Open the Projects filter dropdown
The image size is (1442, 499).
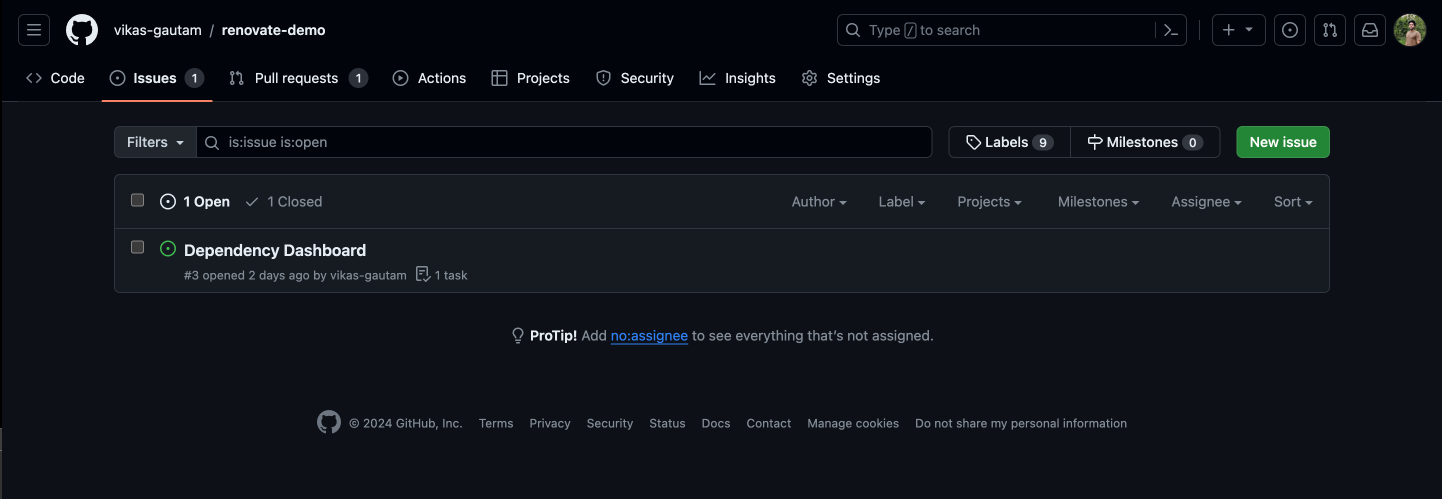pos(990,202)
